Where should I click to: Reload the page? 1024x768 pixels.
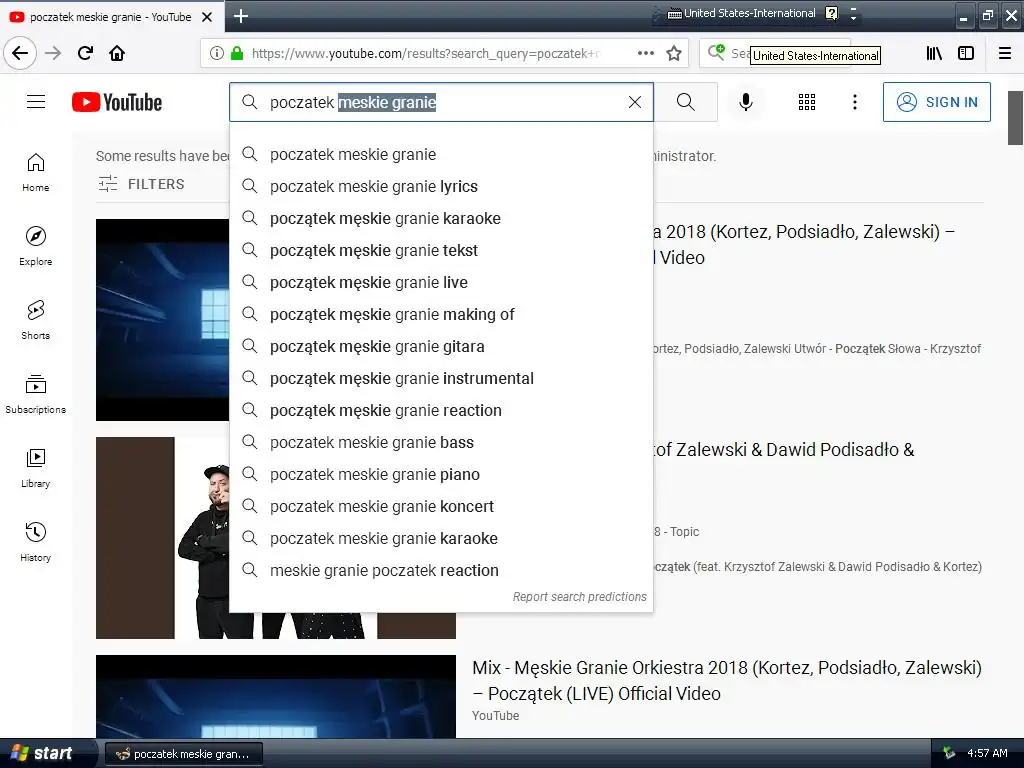point(86,53)
